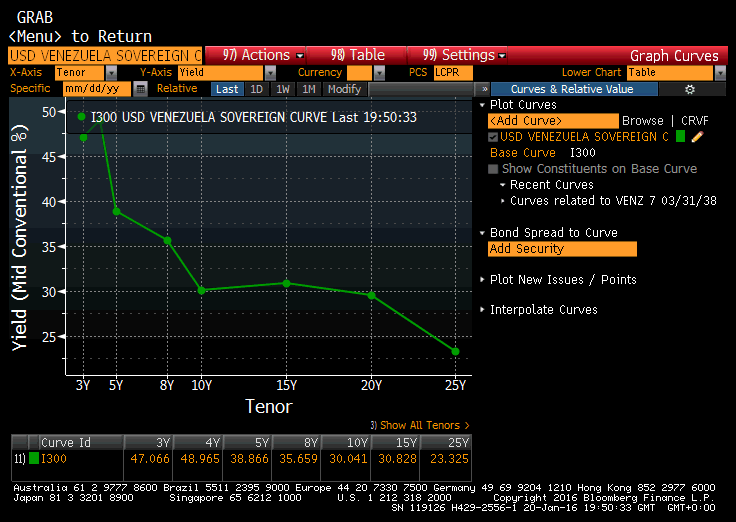Click the gear settings icon
The width and height of the screenshot is (736, 522).
[690, 89]
